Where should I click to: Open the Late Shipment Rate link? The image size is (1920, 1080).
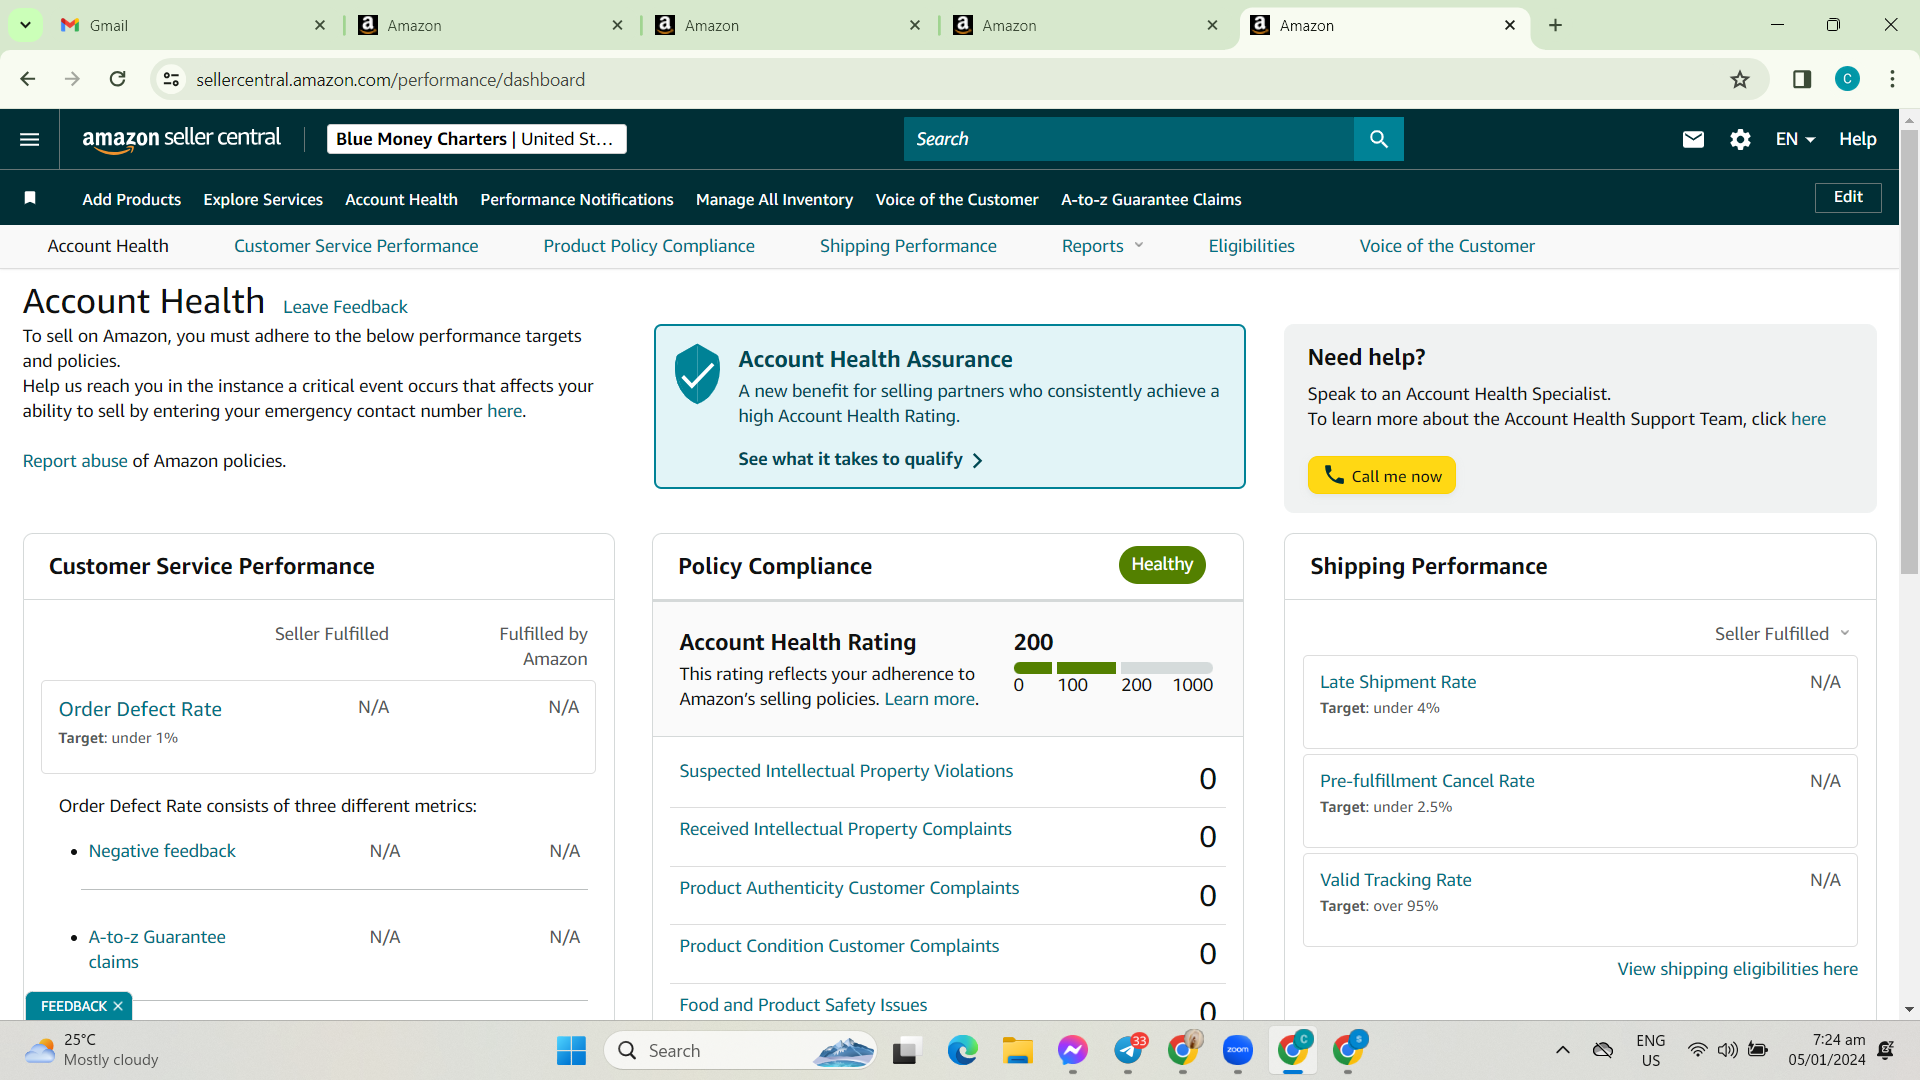[1398, 682]
